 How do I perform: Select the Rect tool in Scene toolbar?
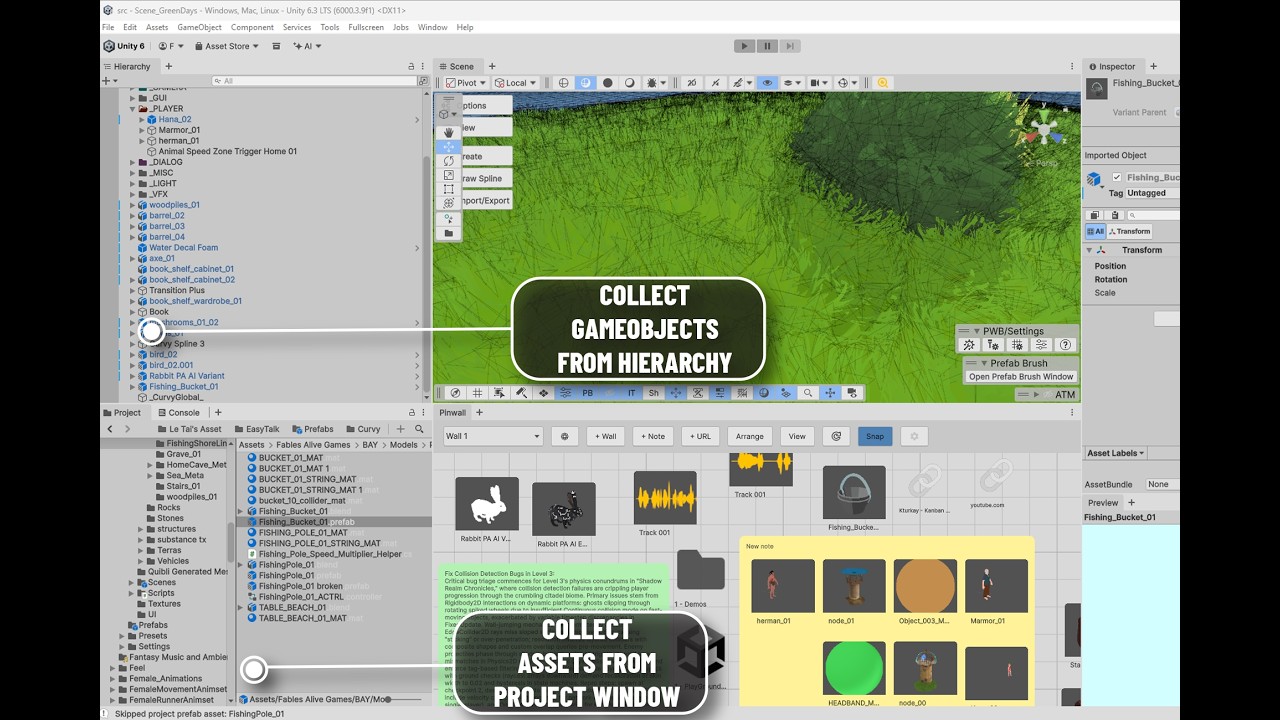449,189
